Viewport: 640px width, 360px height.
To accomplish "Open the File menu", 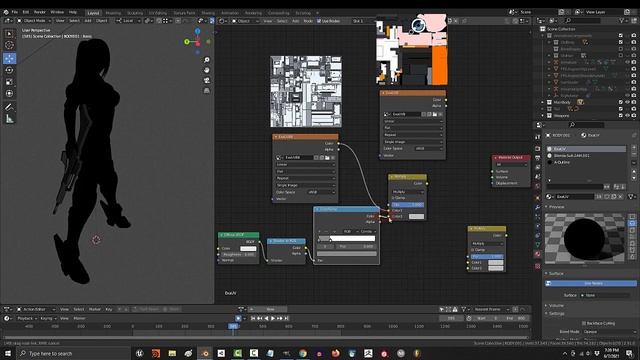I will (15, 12).
